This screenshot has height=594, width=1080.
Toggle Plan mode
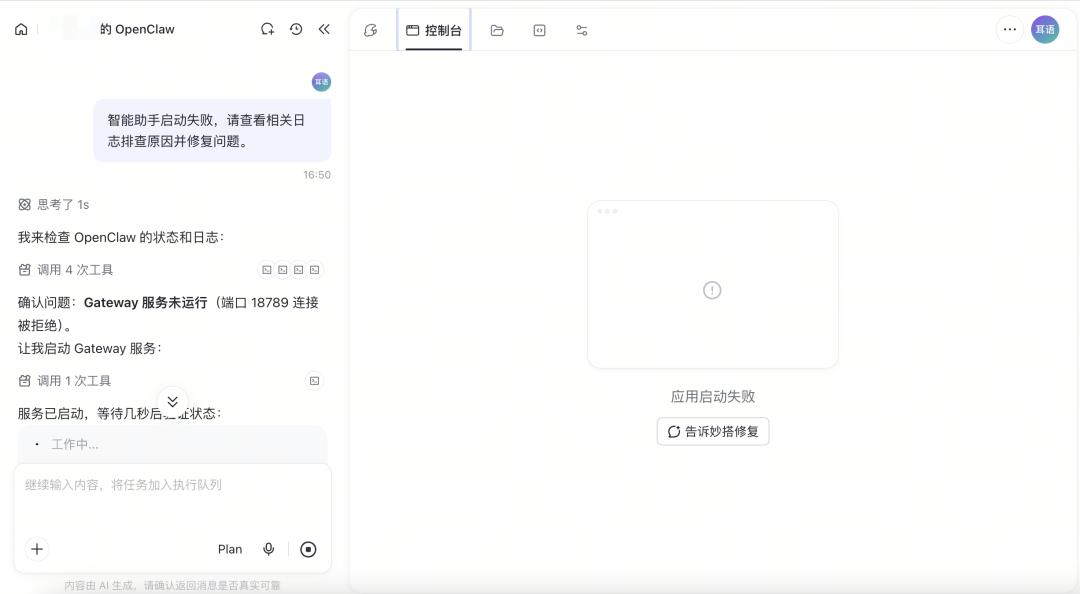[x=230, y=549]
